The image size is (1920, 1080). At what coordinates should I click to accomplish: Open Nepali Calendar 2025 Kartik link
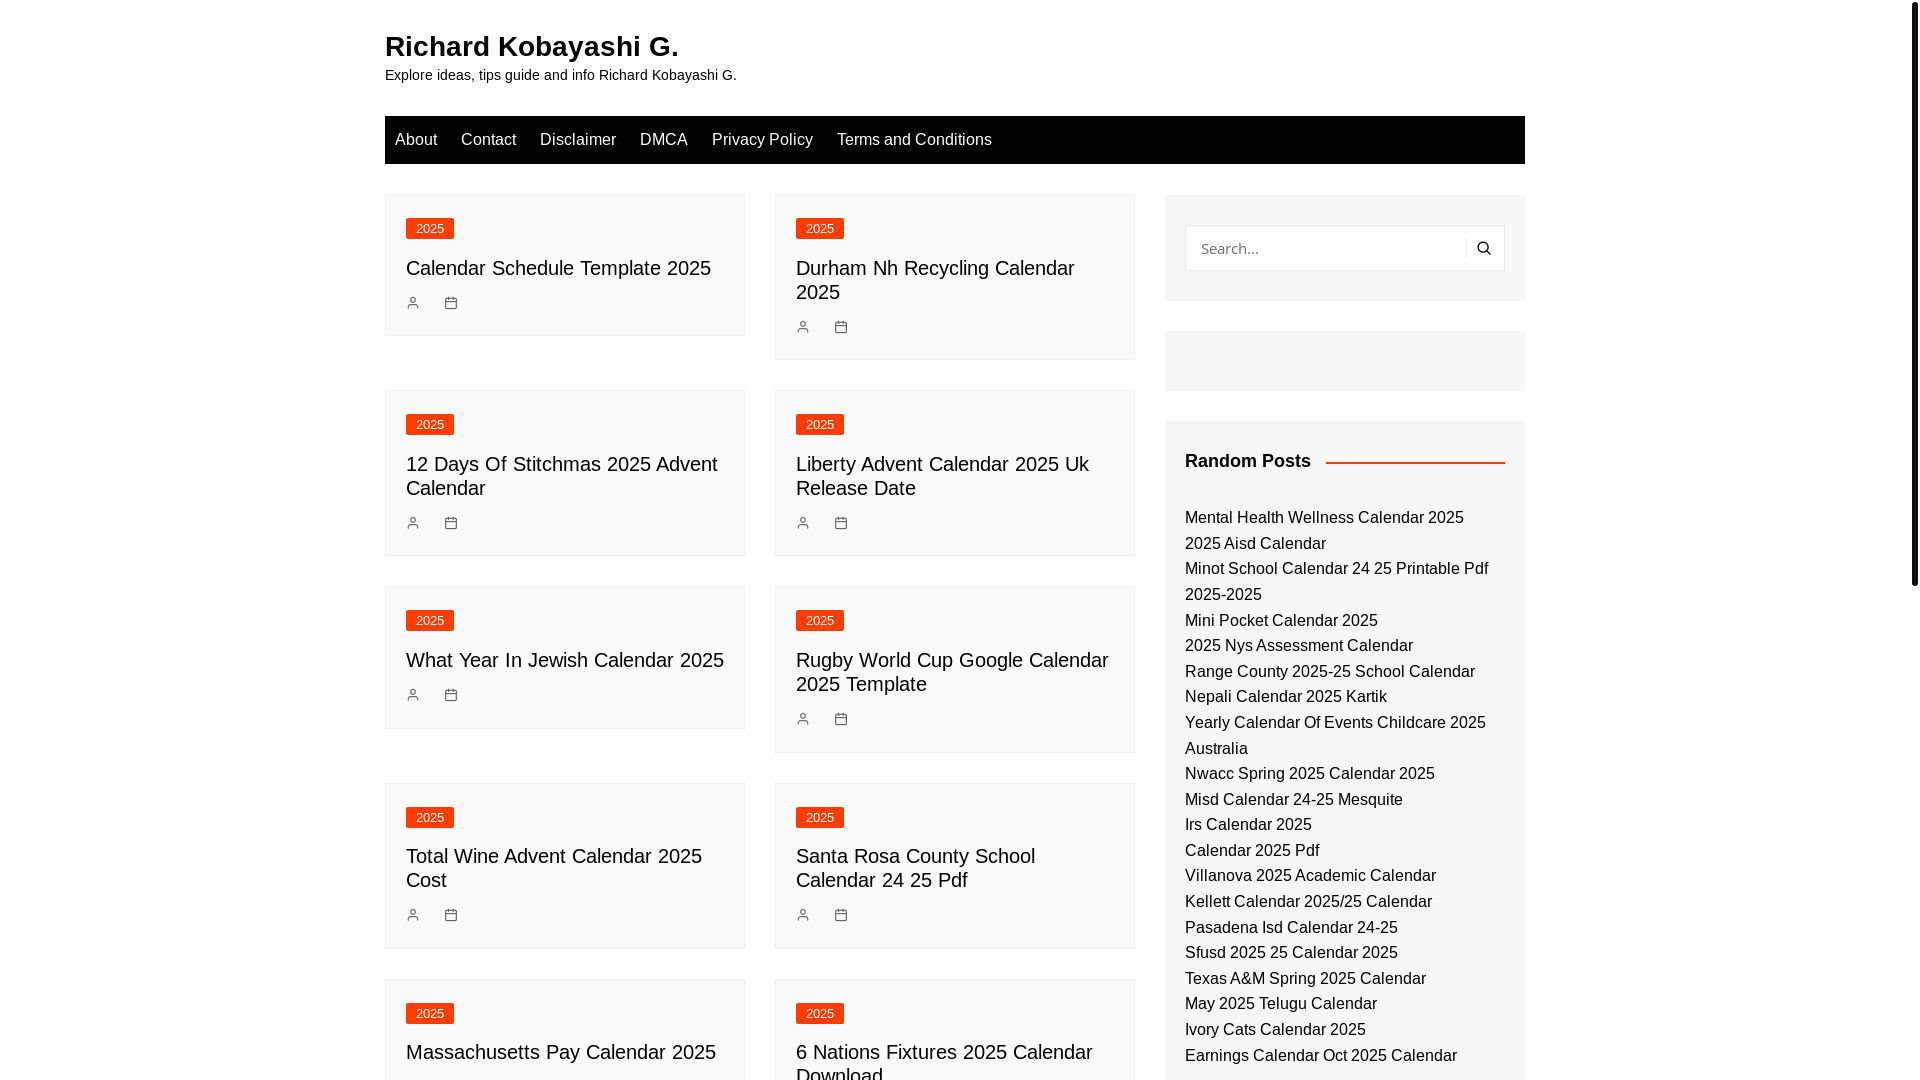[x=1286, y=697]
